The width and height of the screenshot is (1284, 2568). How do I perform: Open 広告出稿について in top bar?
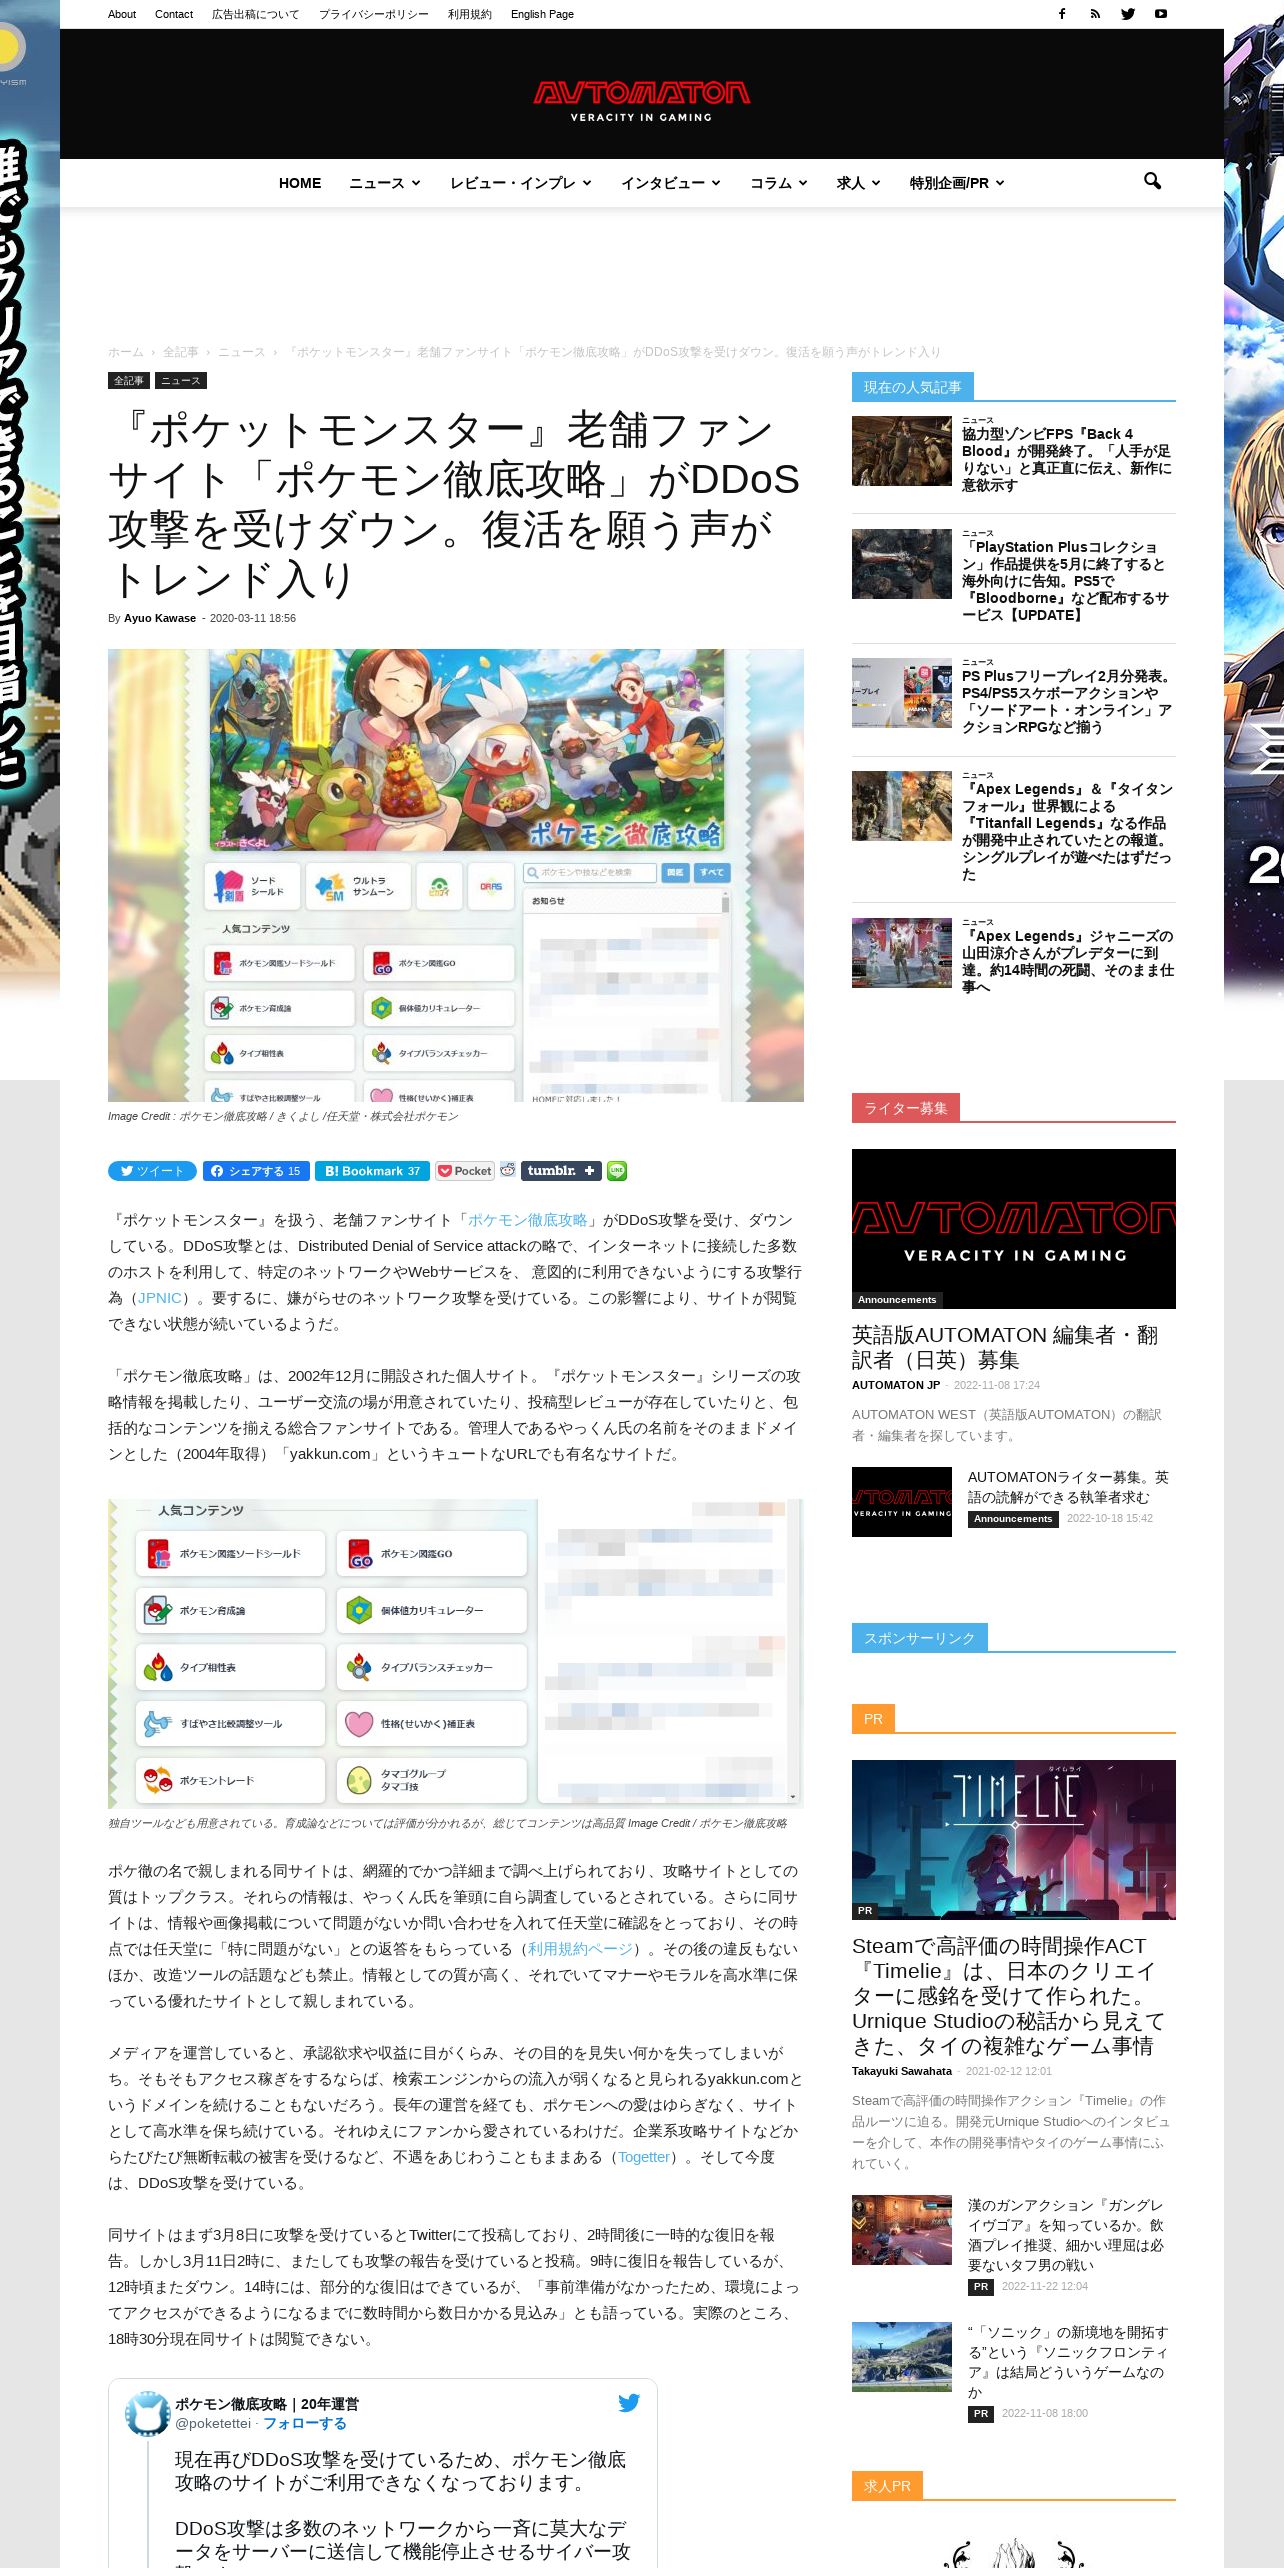(x=256, y=14)
